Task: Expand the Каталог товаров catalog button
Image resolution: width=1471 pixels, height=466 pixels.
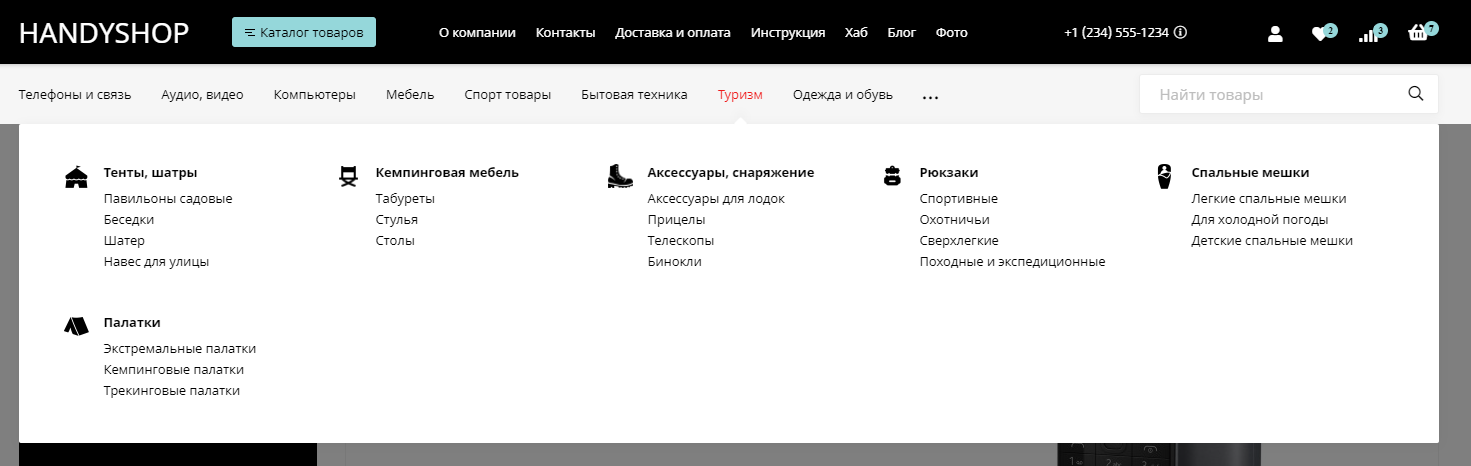Action: click(304, 32)
